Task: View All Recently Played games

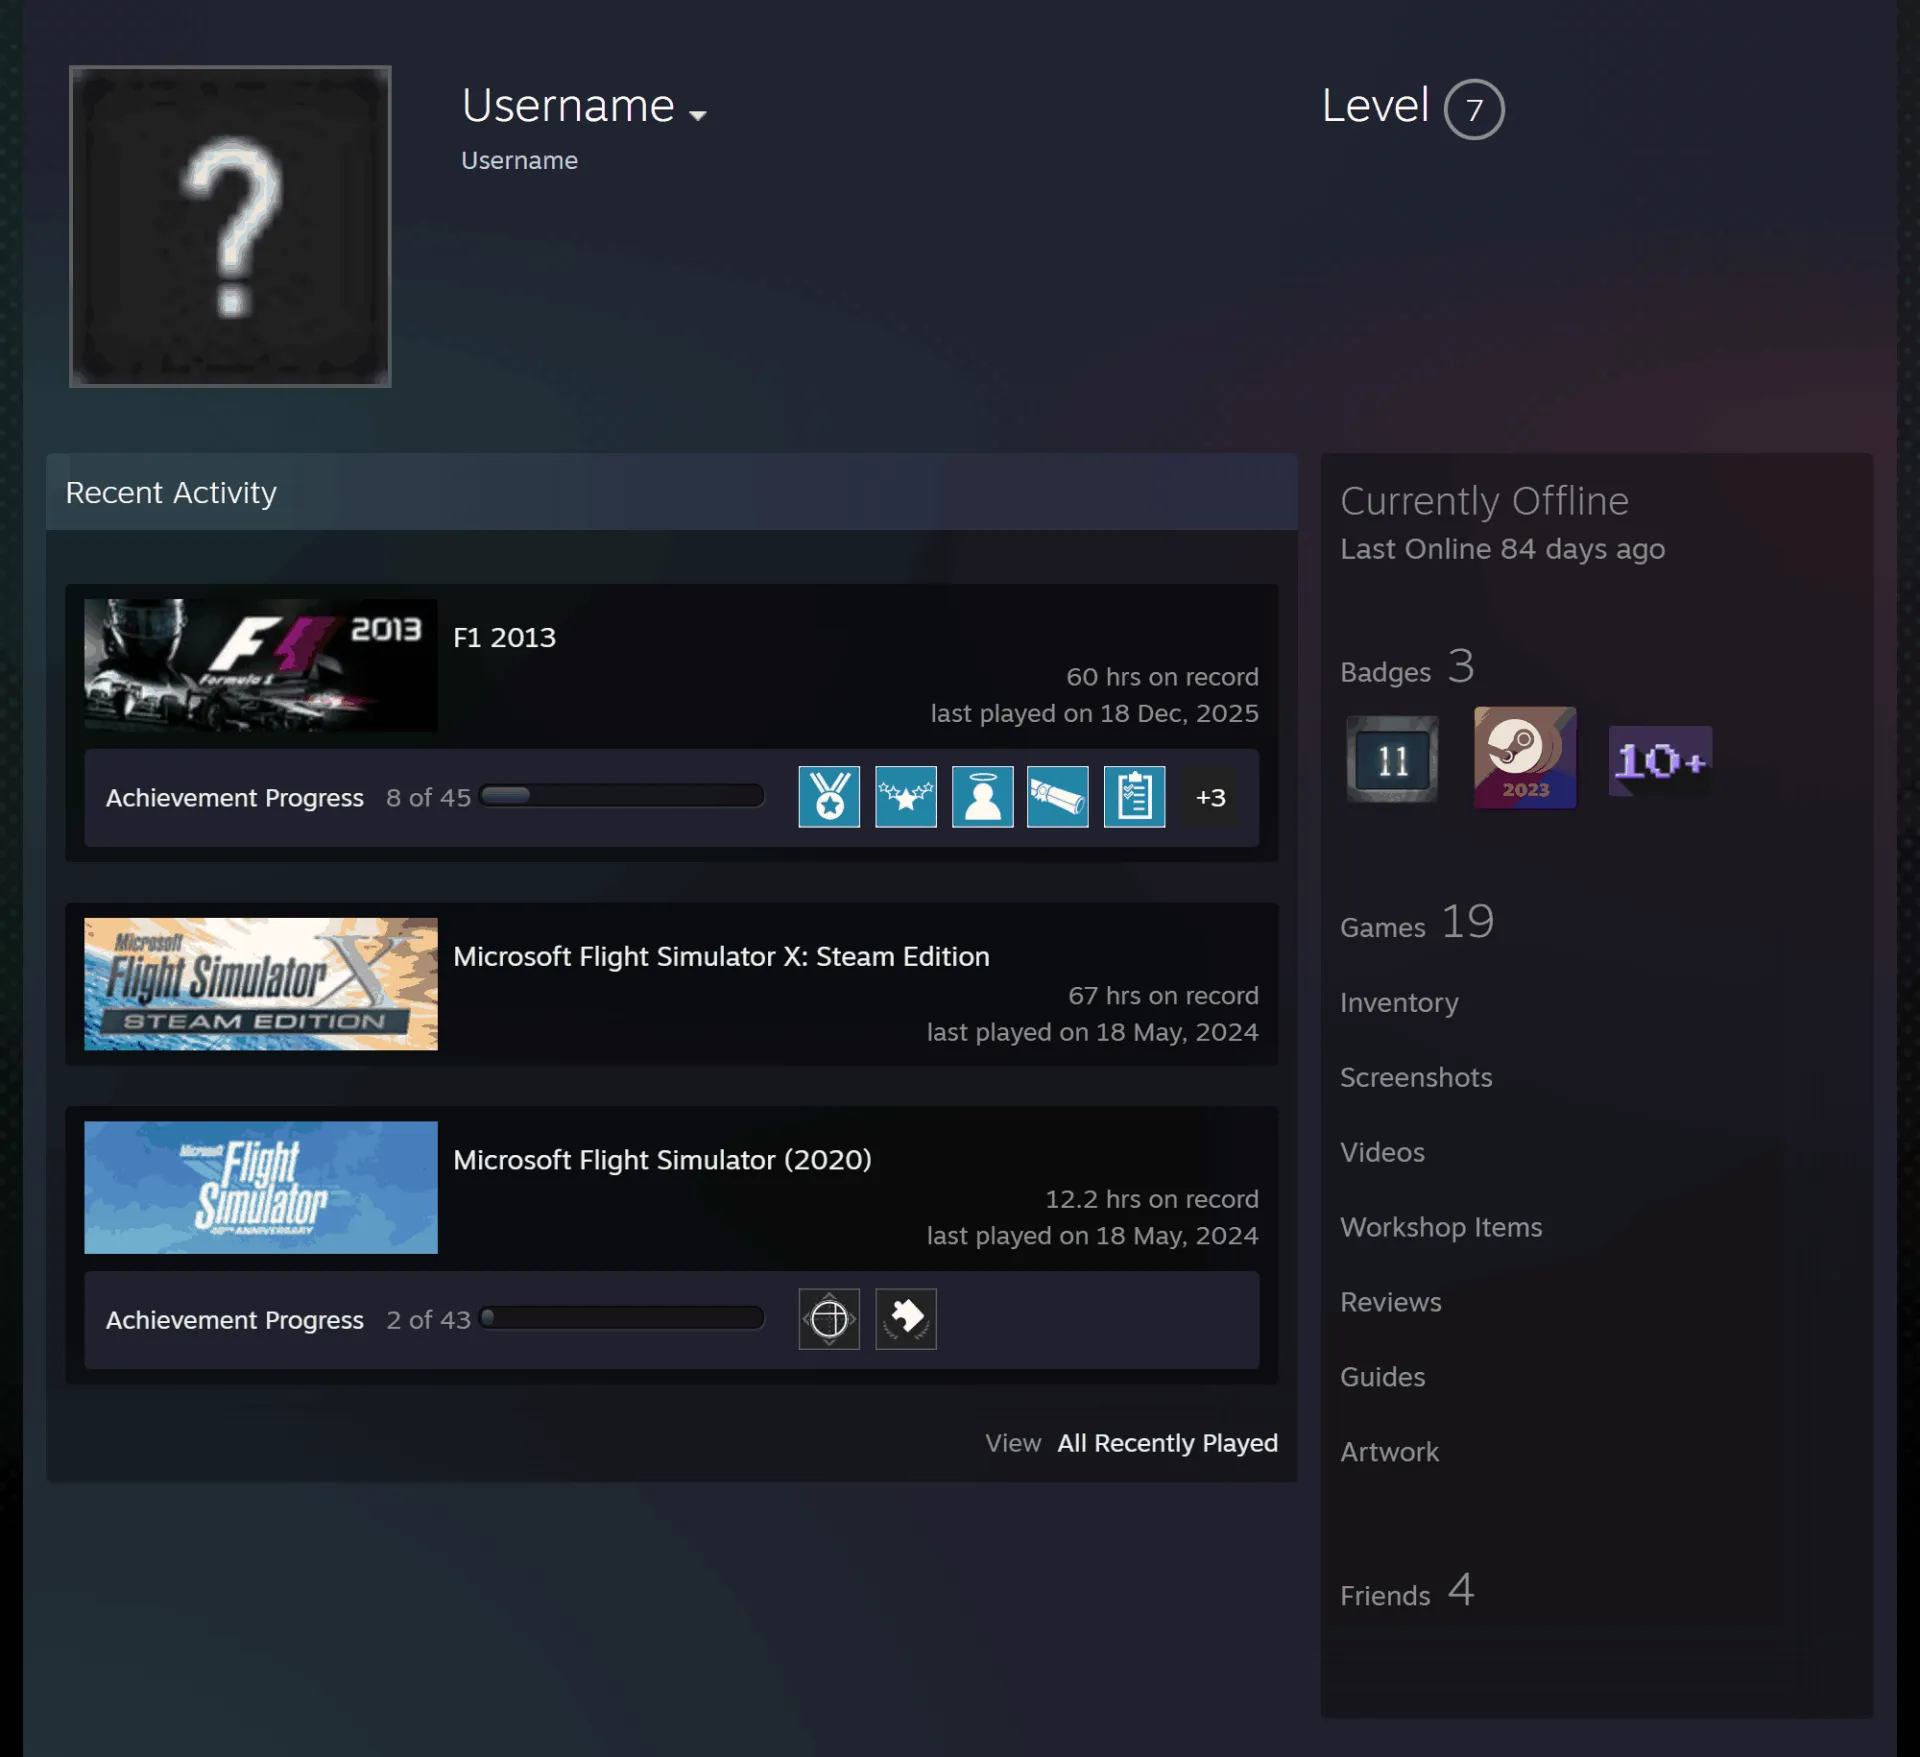Action: point(1167,1443)
